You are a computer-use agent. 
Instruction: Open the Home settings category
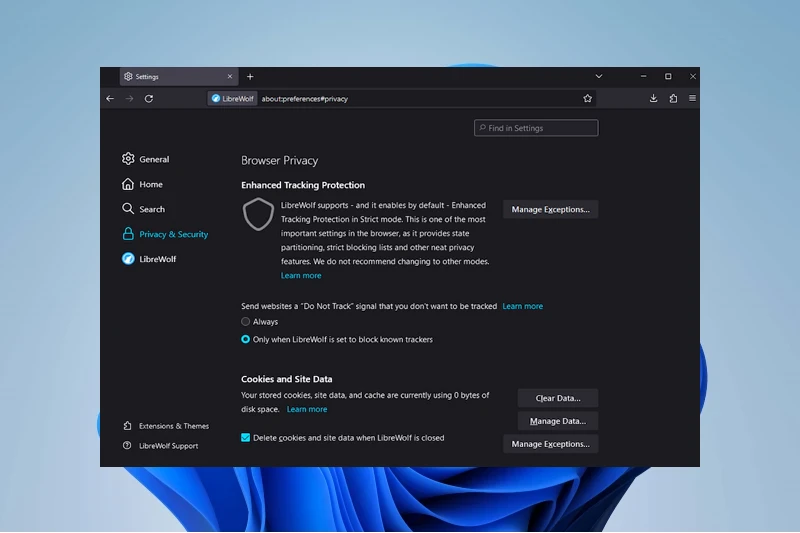tap(142, 184)
